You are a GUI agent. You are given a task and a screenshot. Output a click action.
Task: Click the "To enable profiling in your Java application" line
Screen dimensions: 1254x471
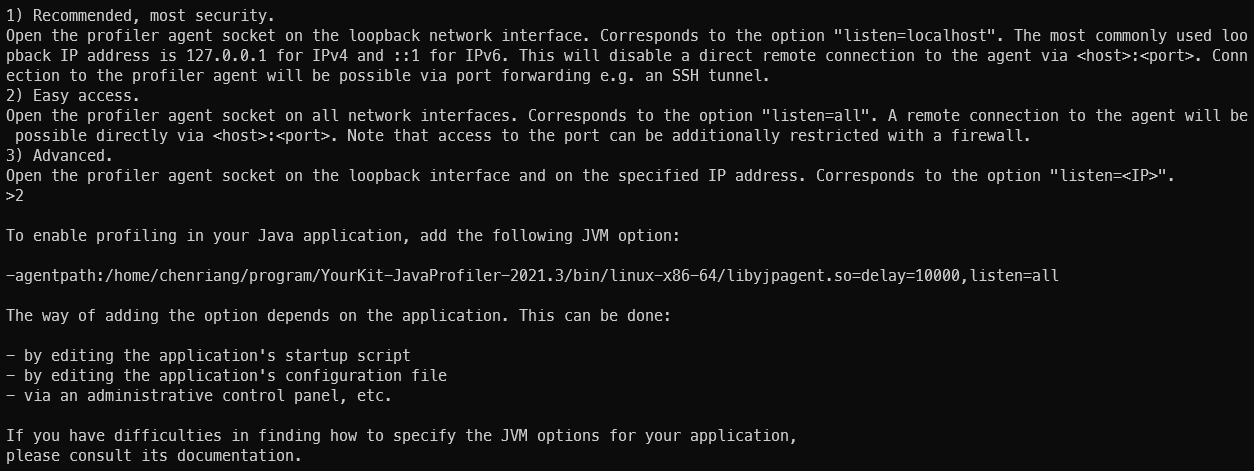200,236
